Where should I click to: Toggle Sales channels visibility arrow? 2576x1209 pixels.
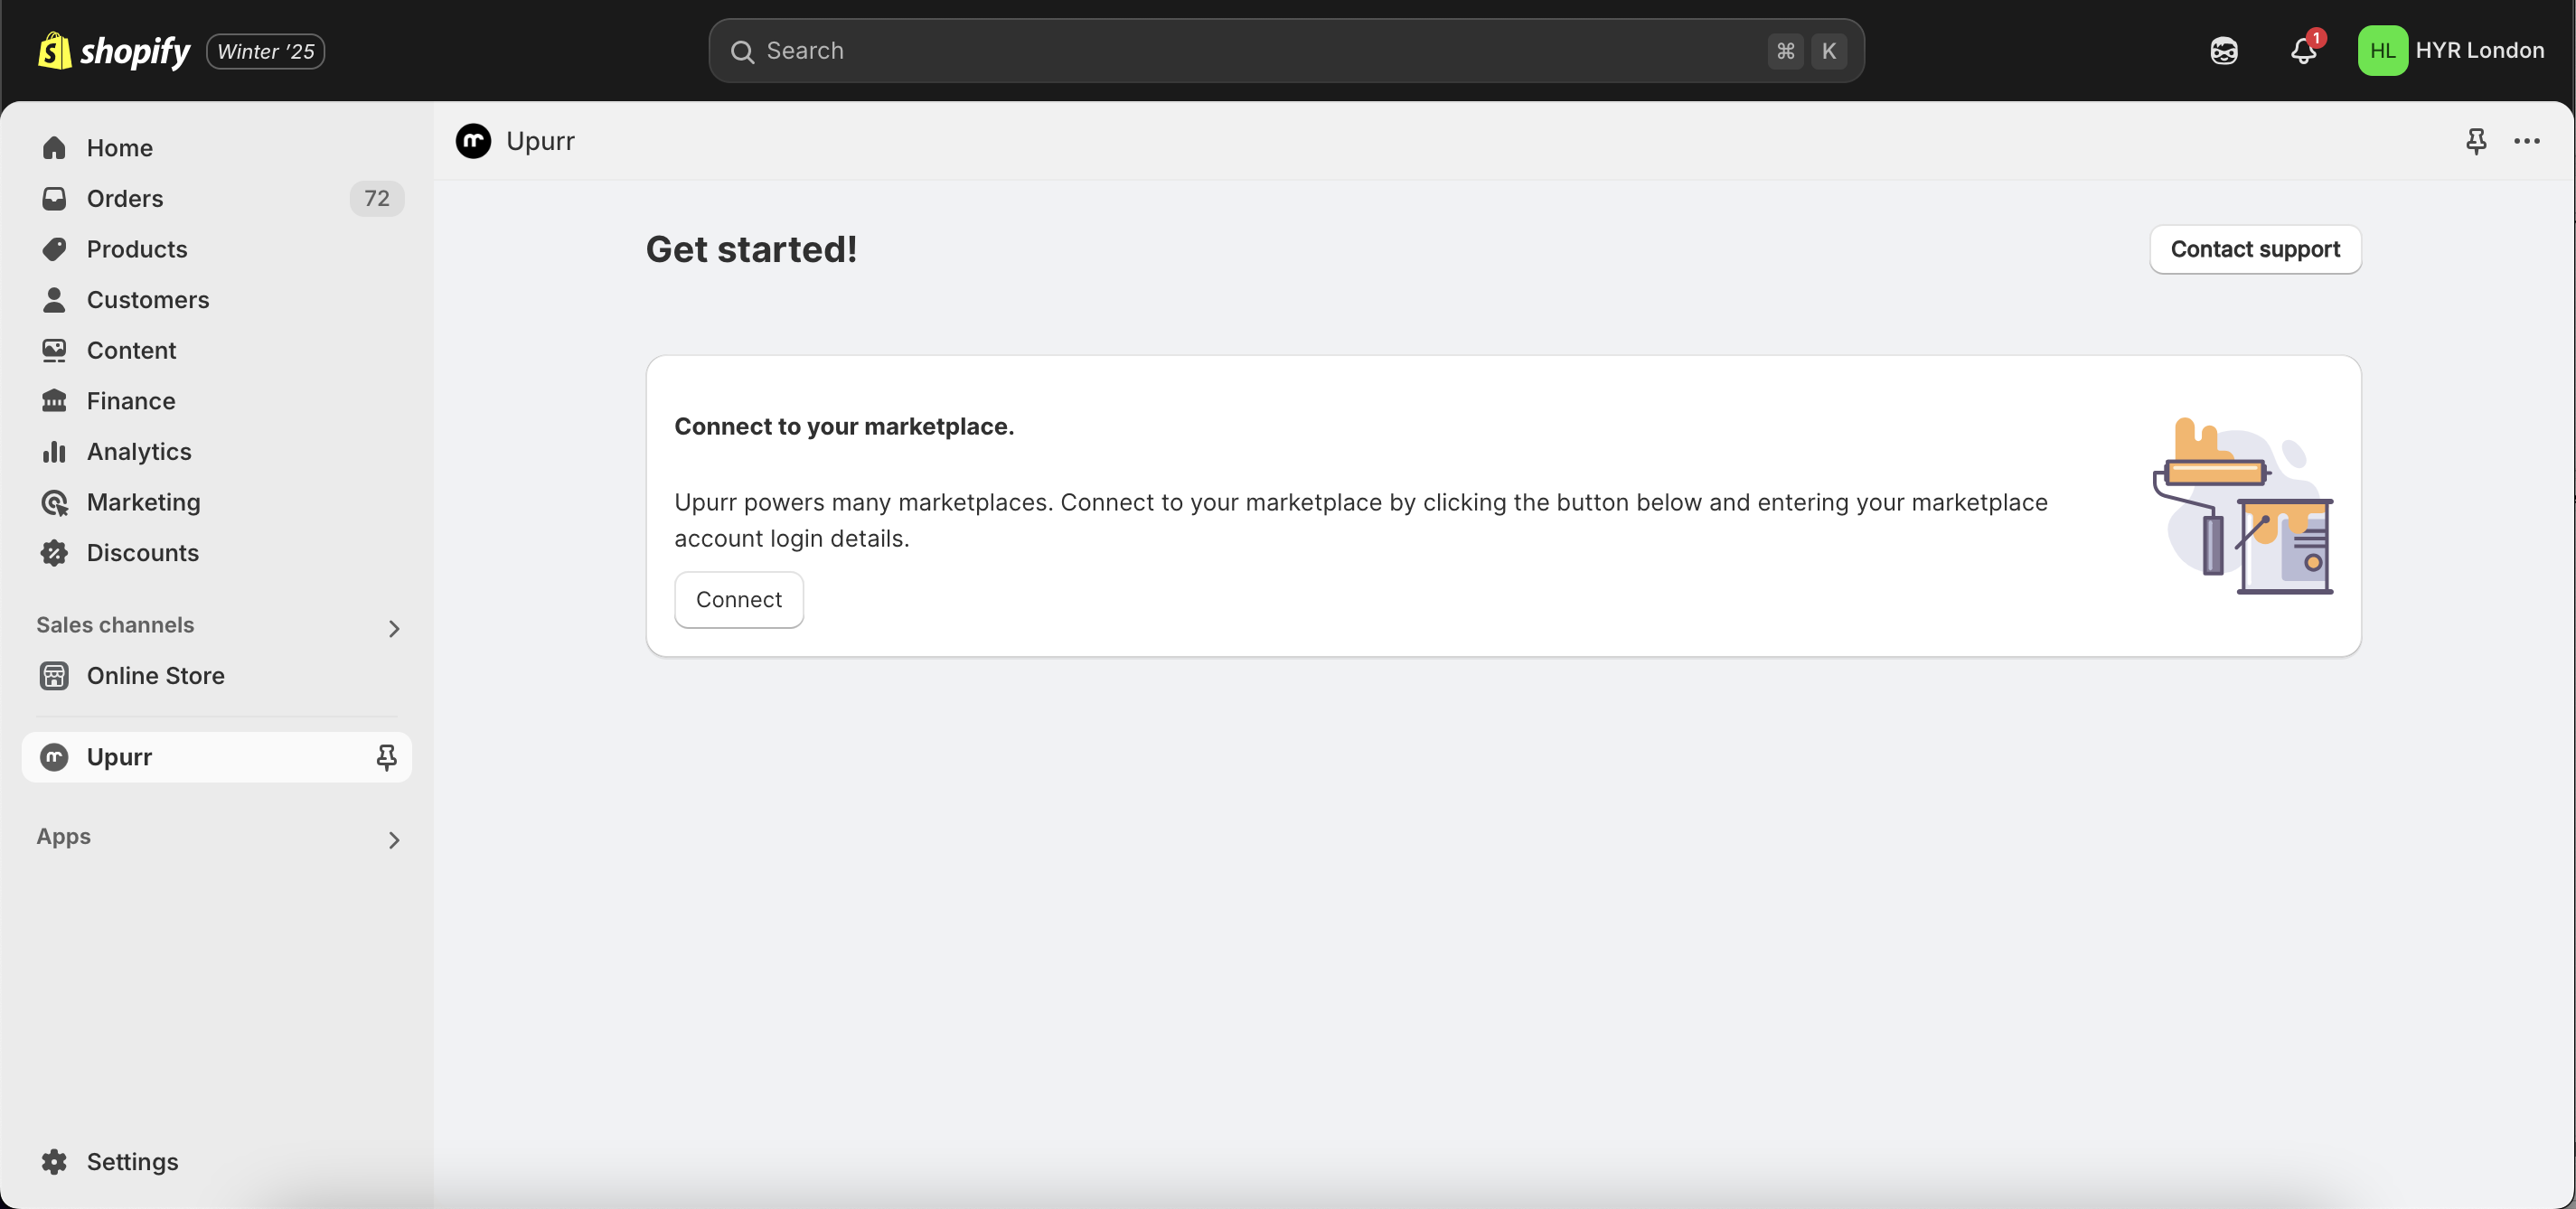pyautogui.click(x=391, y=626)
